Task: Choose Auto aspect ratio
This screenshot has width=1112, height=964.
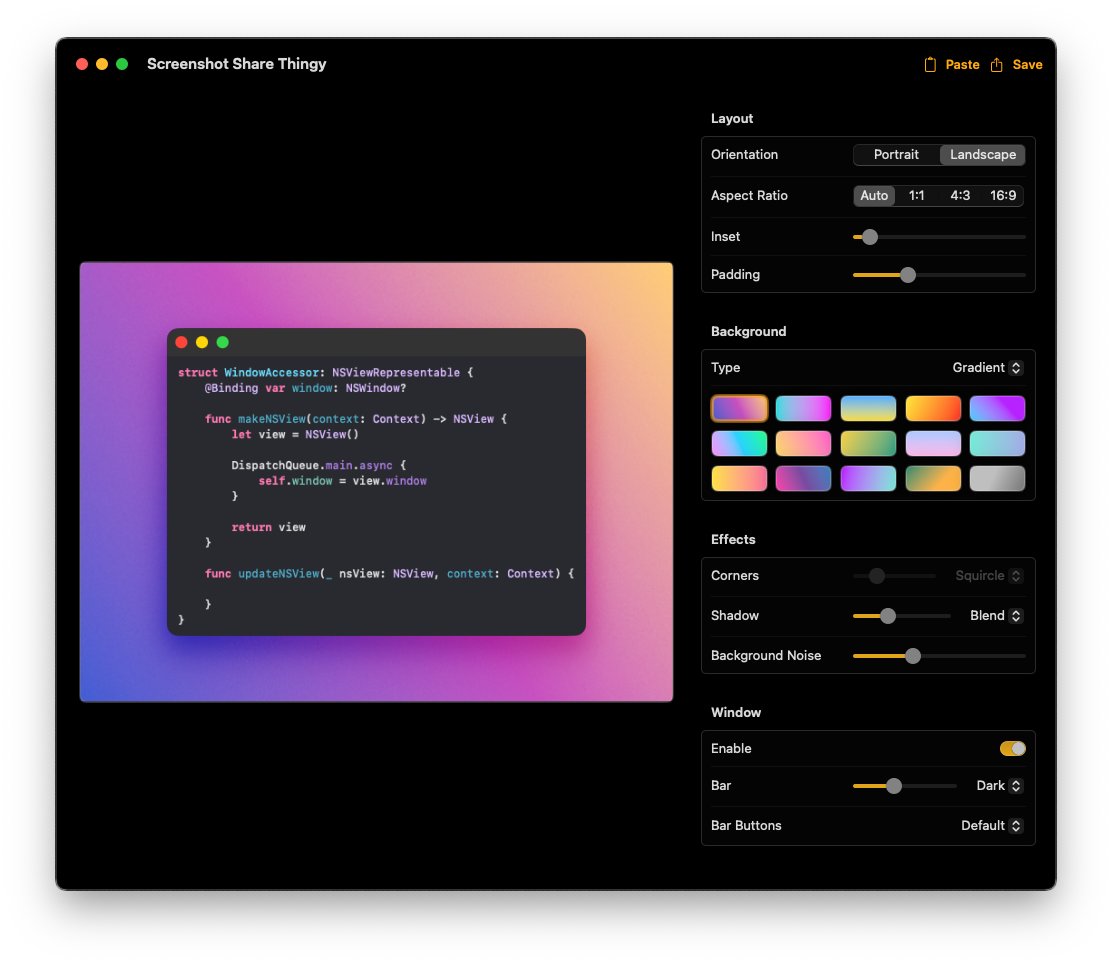Action: pos(874,196)
